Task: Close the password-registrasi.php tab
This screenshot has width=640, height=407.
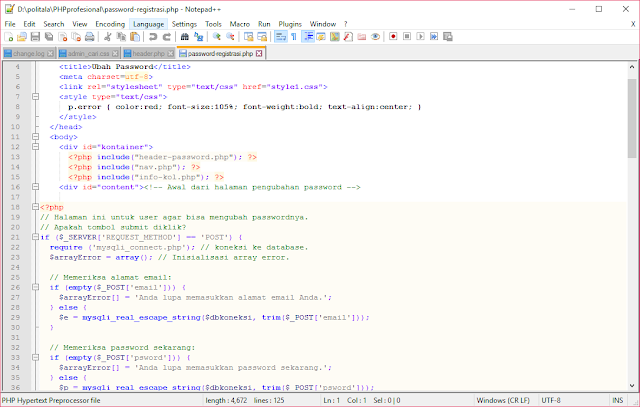Action: click(259, 53)
